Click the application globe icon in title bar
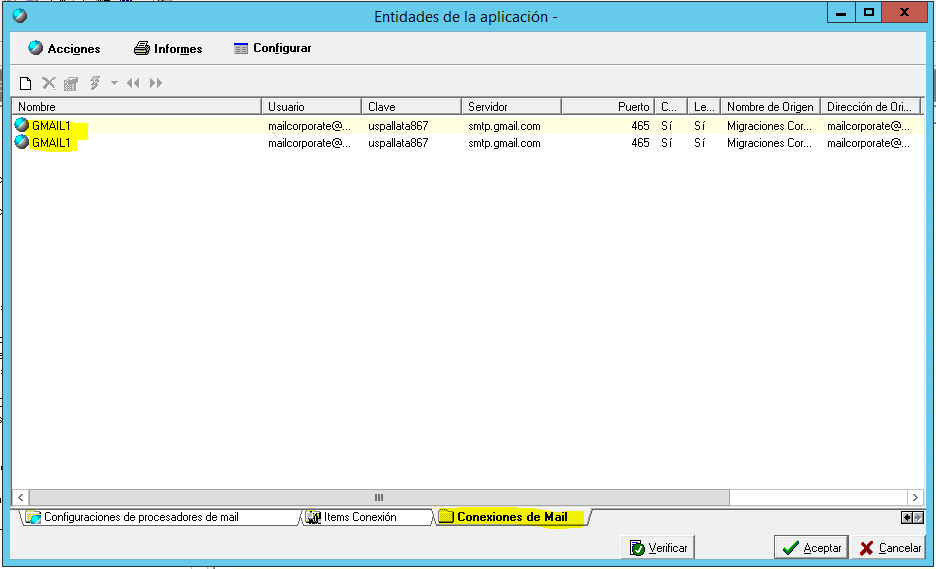Screen dimensions: 936x569 (20, 16)
